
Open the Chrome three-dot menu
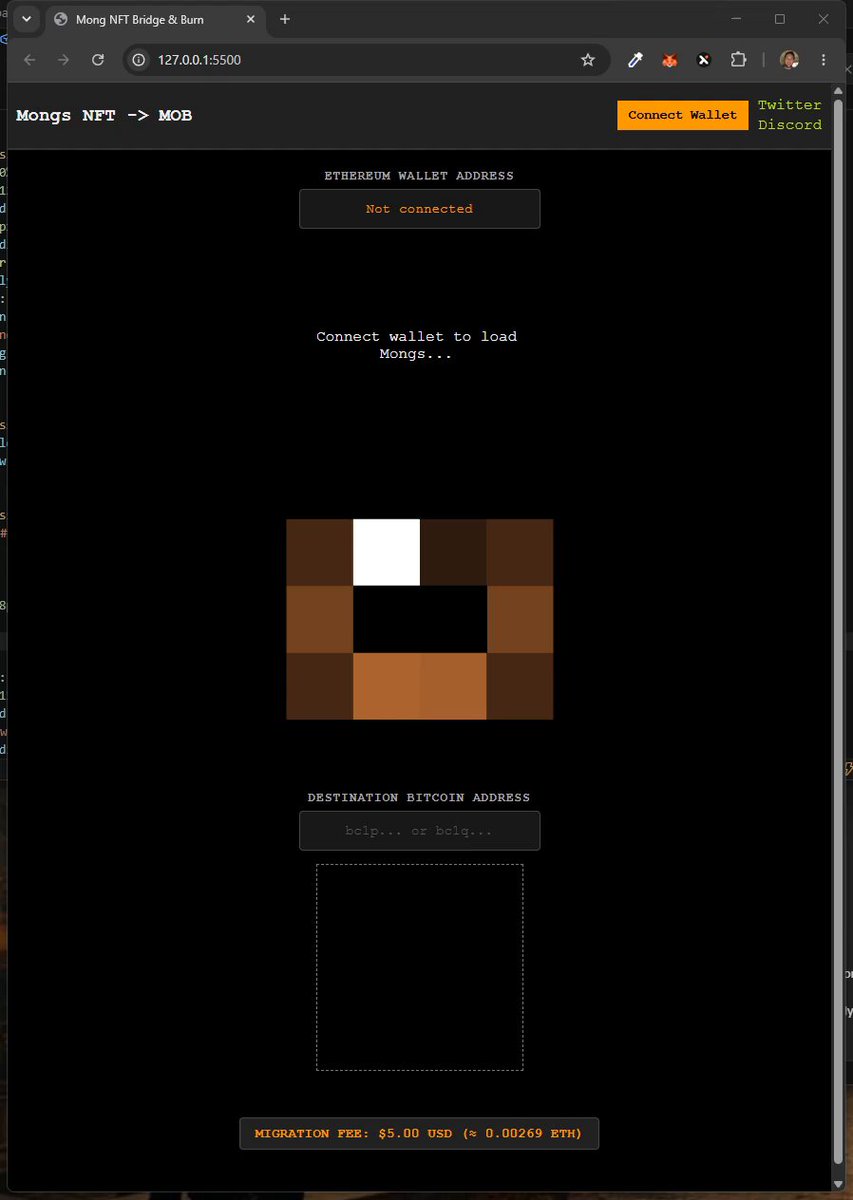(823, 60)
